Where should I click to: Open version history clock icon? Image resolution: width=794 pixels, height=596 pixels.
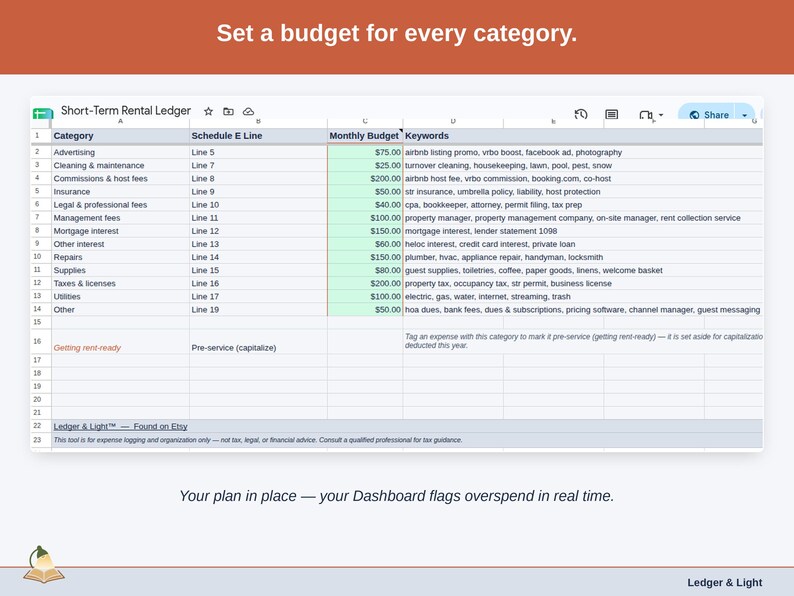click(581, 114)
